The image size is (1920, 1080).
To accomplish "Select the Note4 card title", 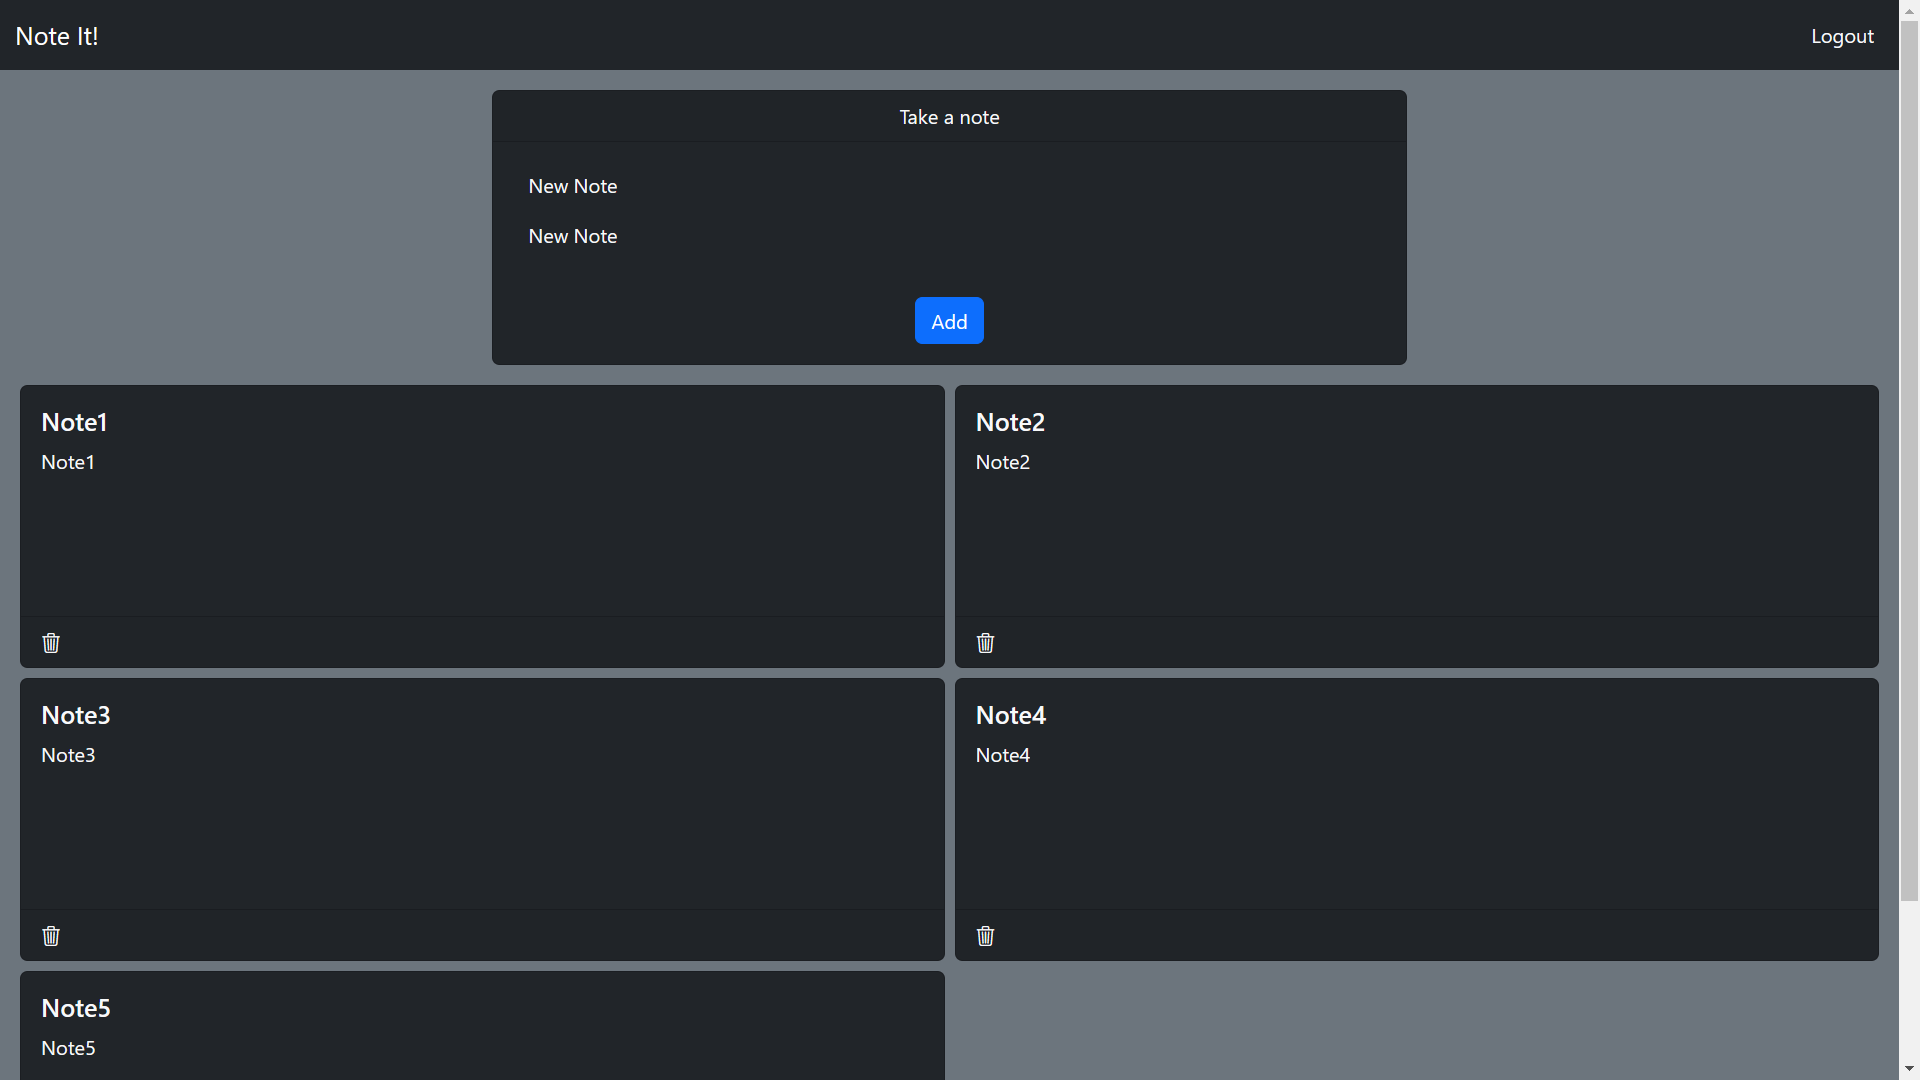I will coord(1011,715).
